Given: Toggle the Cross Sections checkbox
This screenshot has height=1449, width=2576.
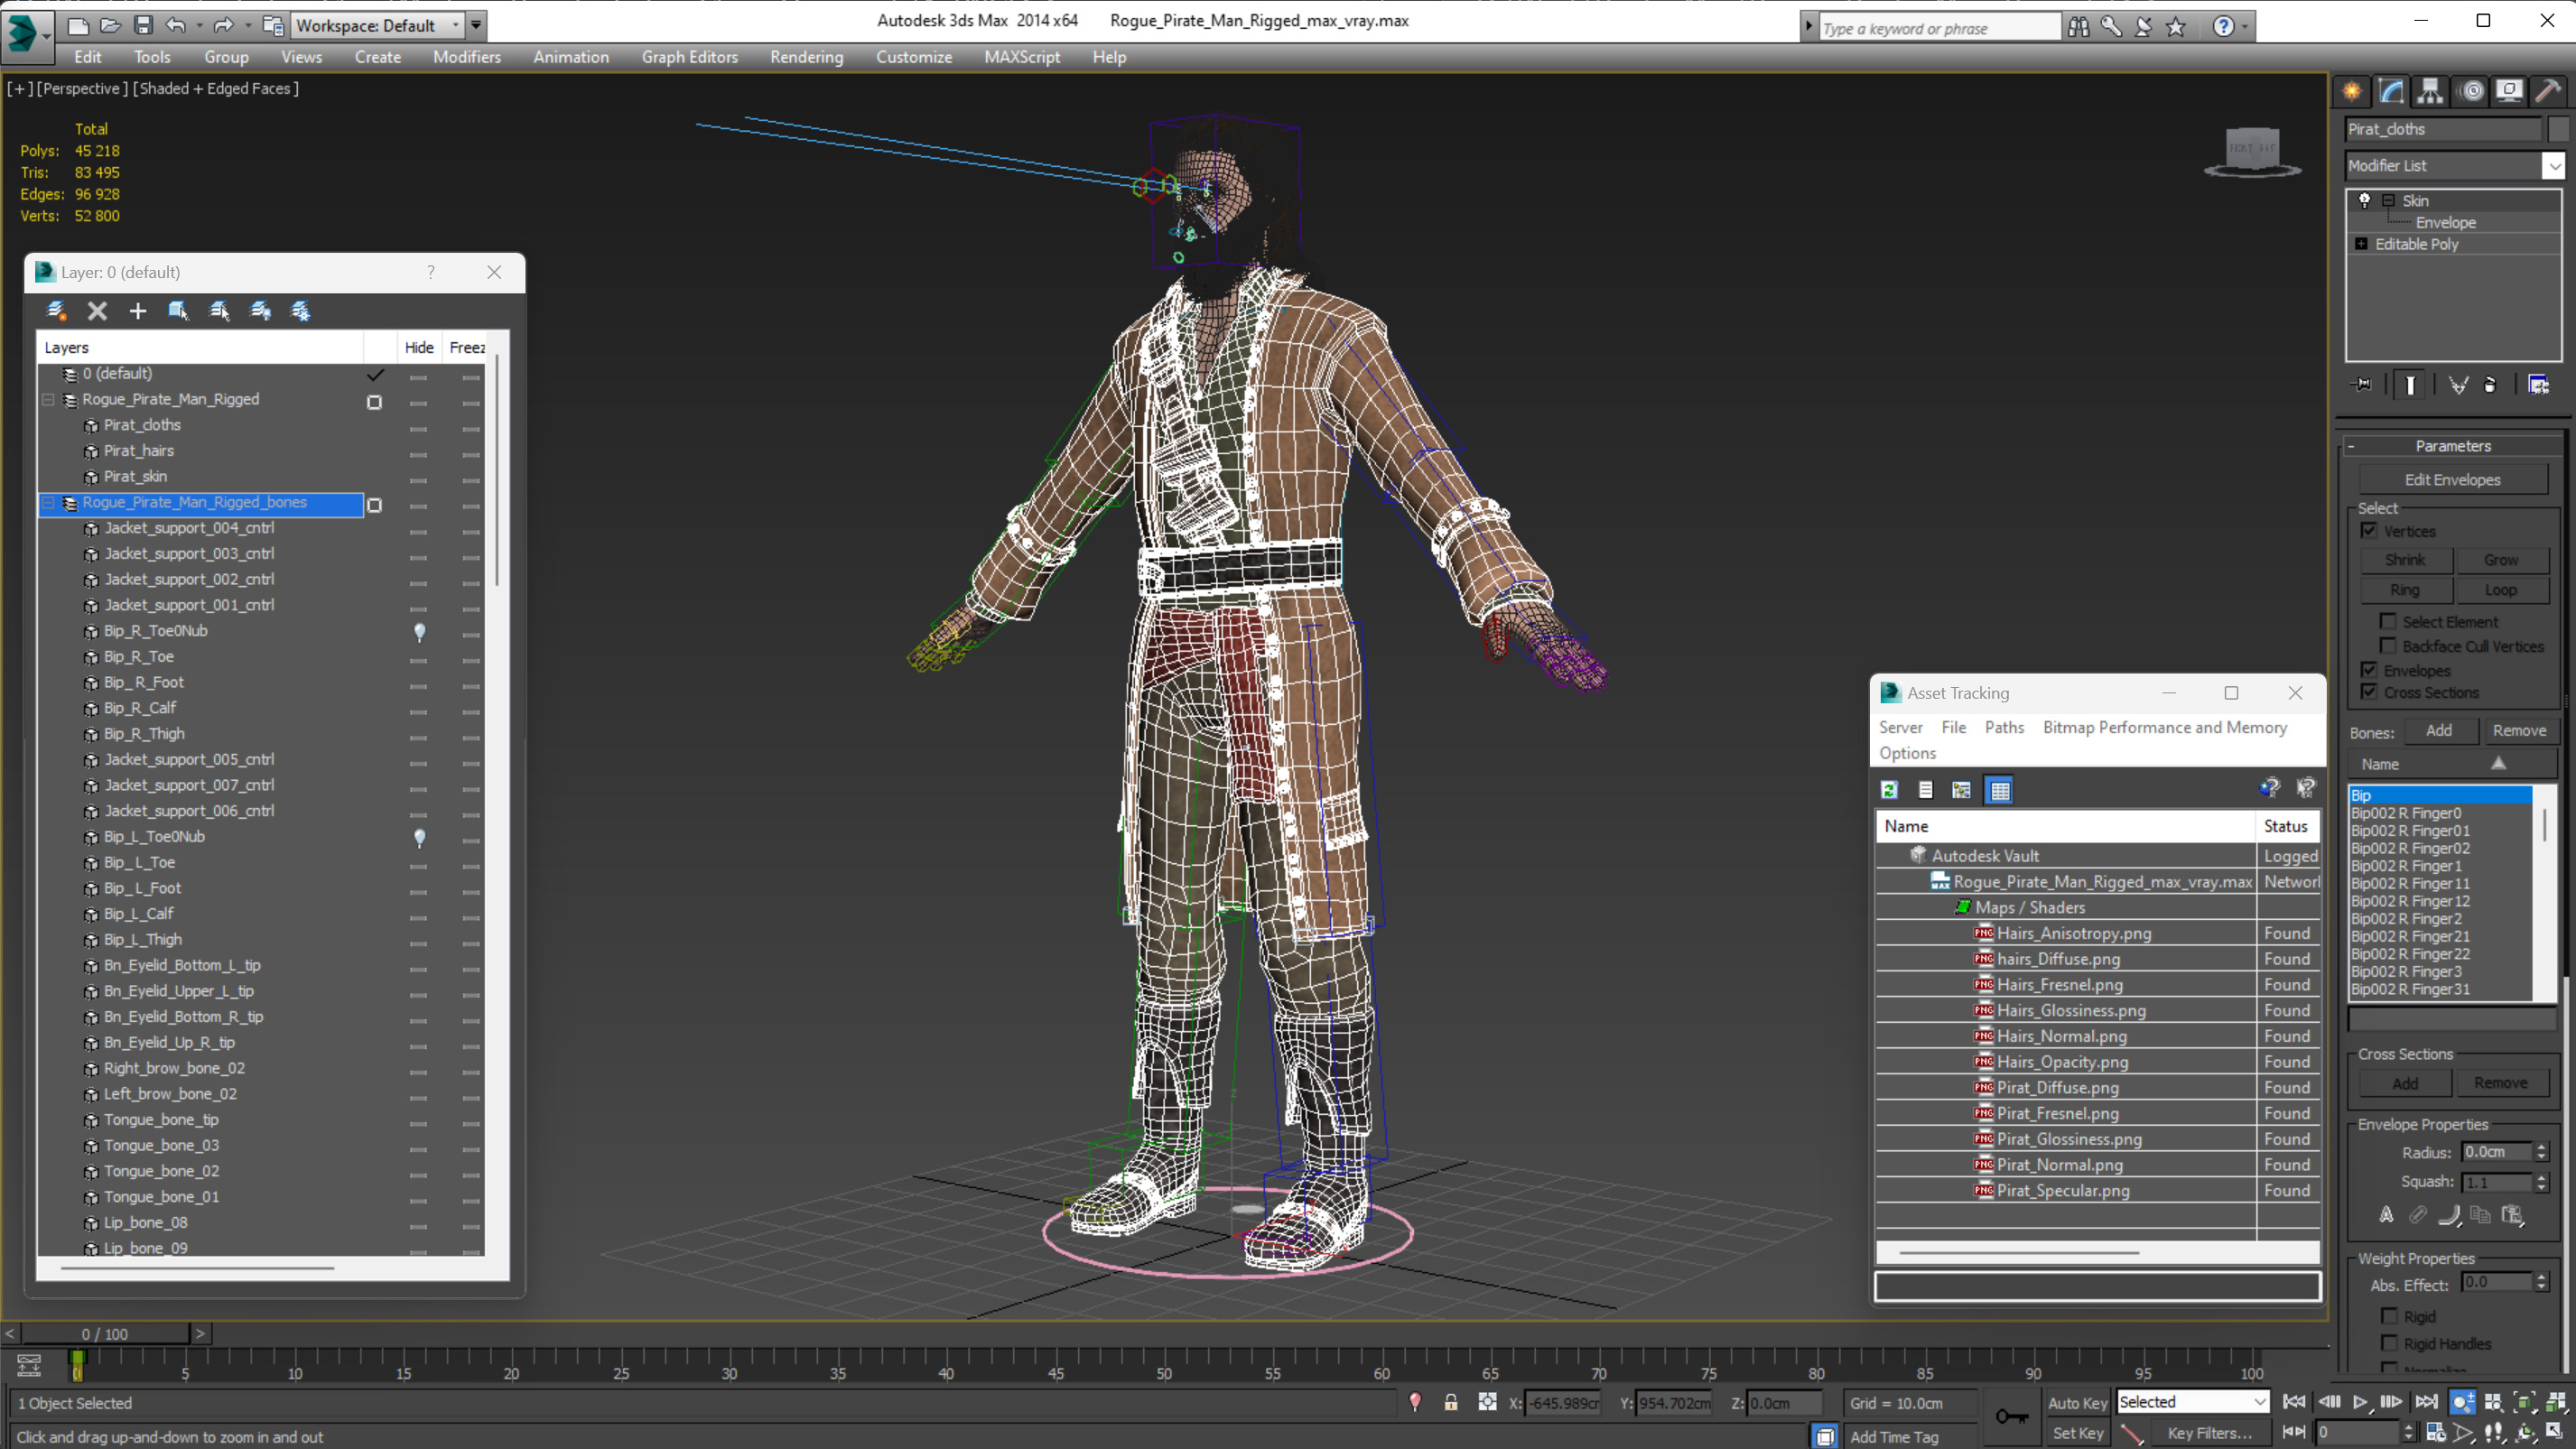Looking at the screenshot, I should (x=2369, y=692).
